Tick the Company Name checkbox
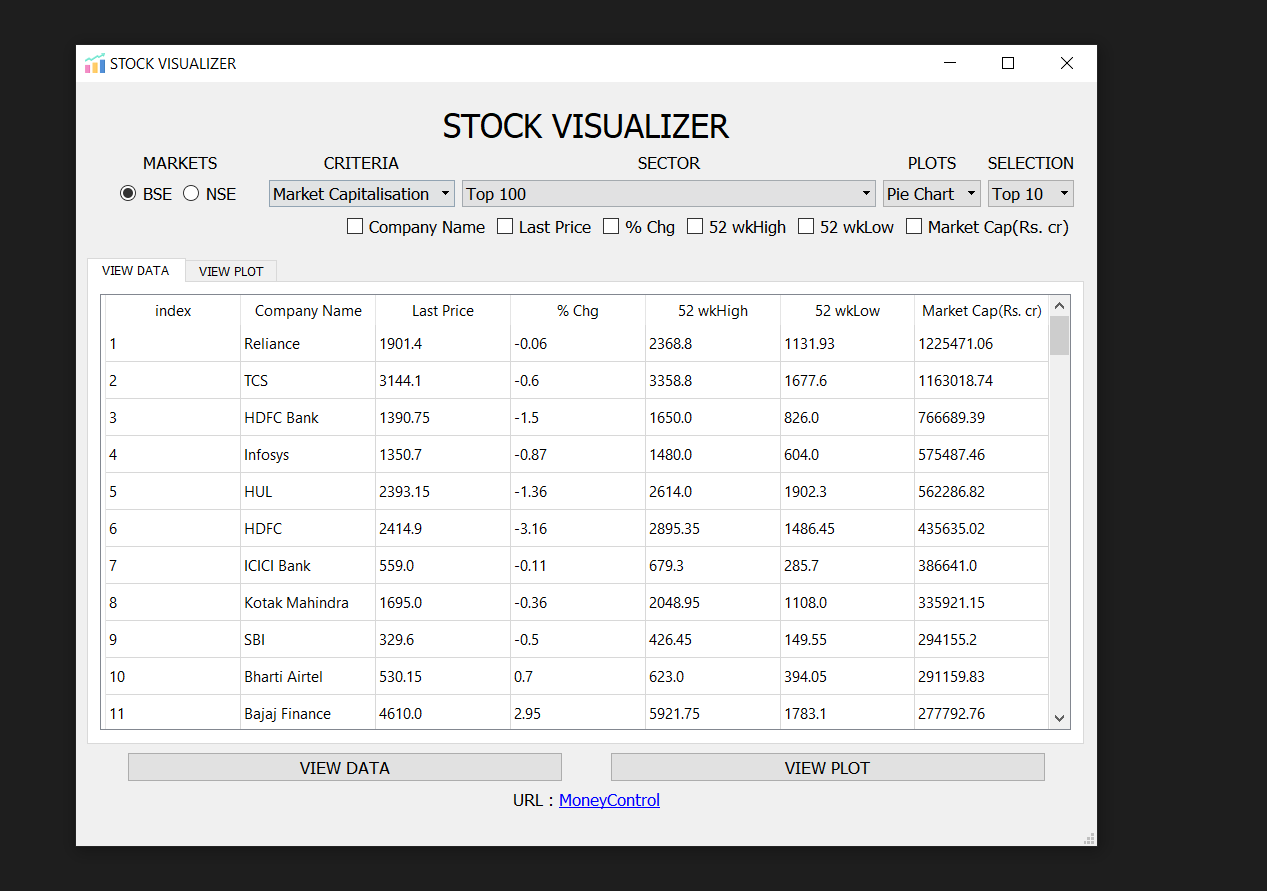The height and width of the screenshot is (891, 1267). coord(416,227)
